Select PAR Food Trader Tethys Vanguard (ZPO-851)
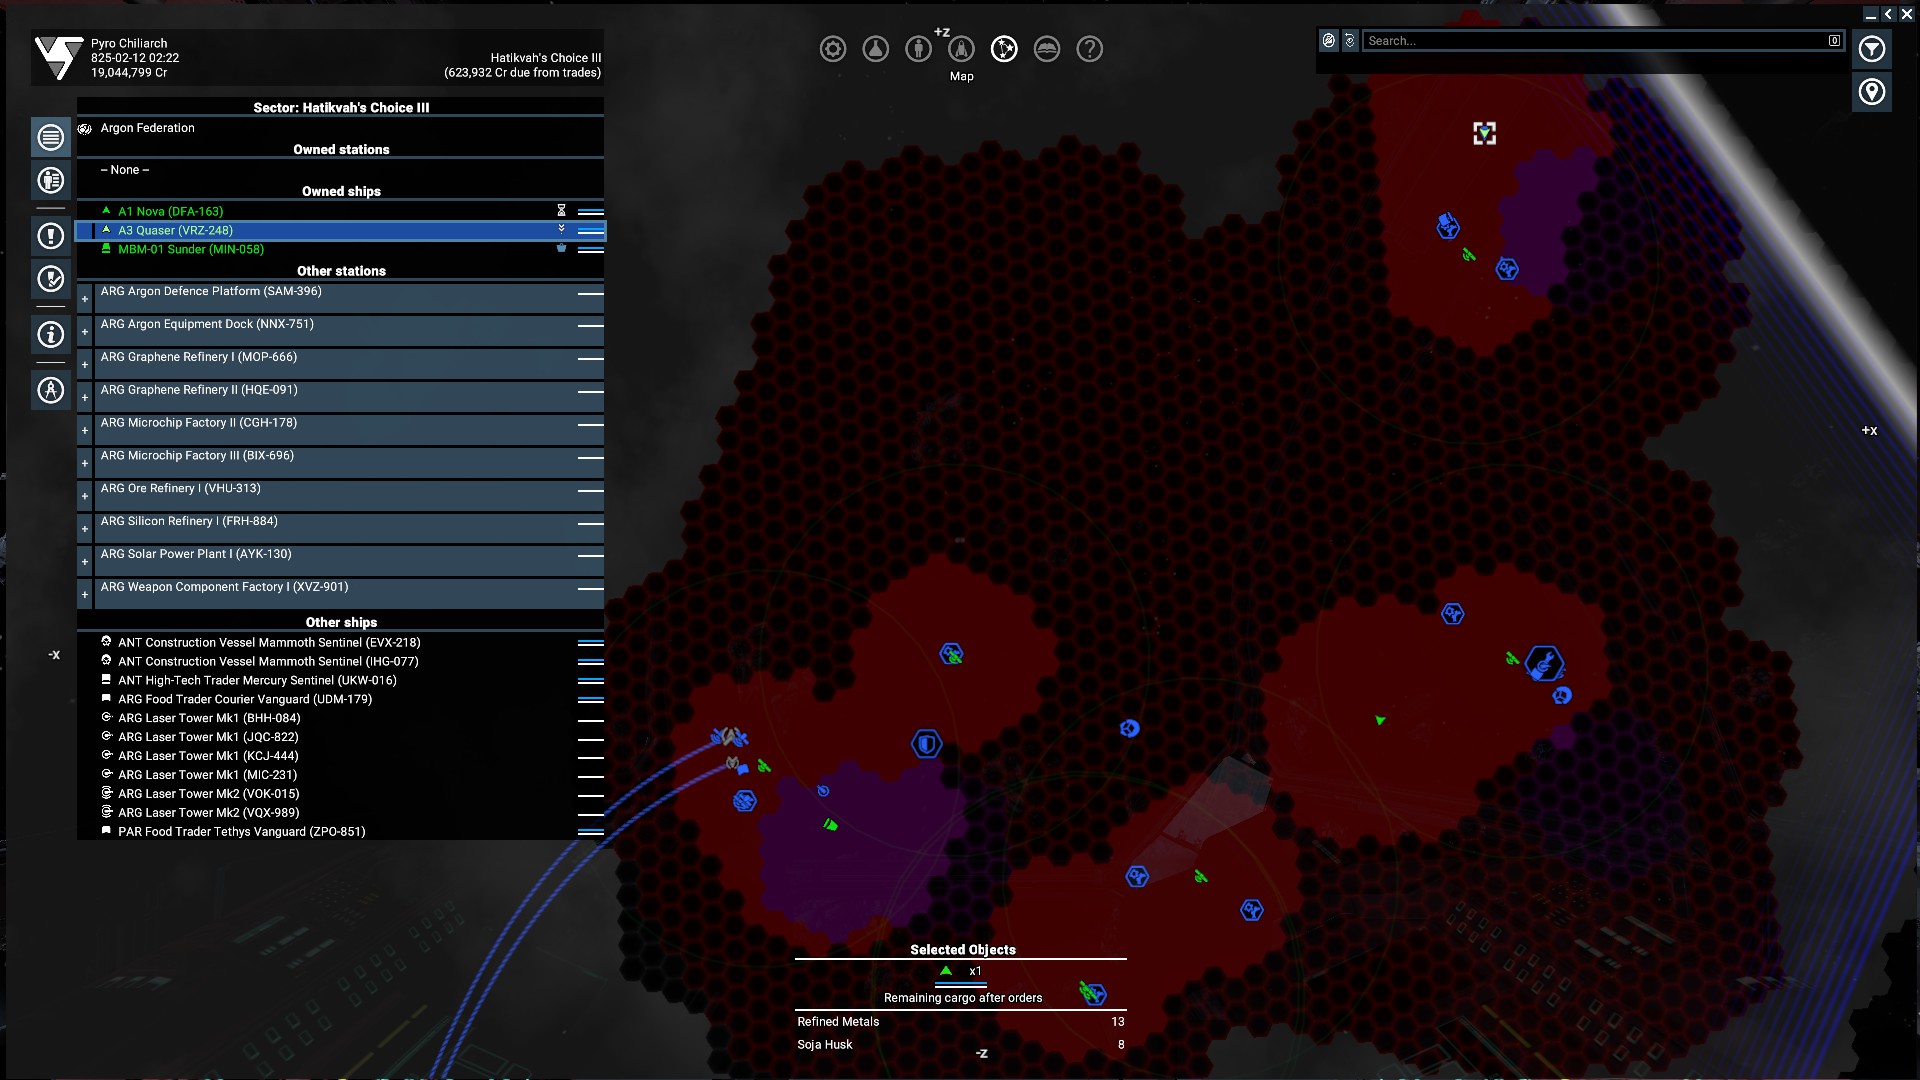Image resolution: width=1920 pixels, height=1080 pixels. tap(241, 832)
